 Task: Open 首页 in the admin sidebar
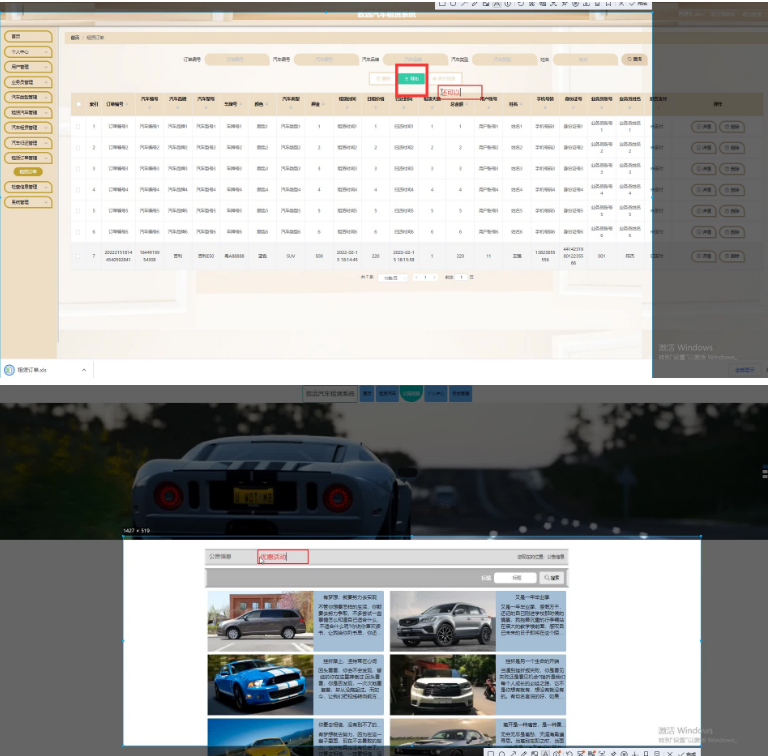[28, 37]
